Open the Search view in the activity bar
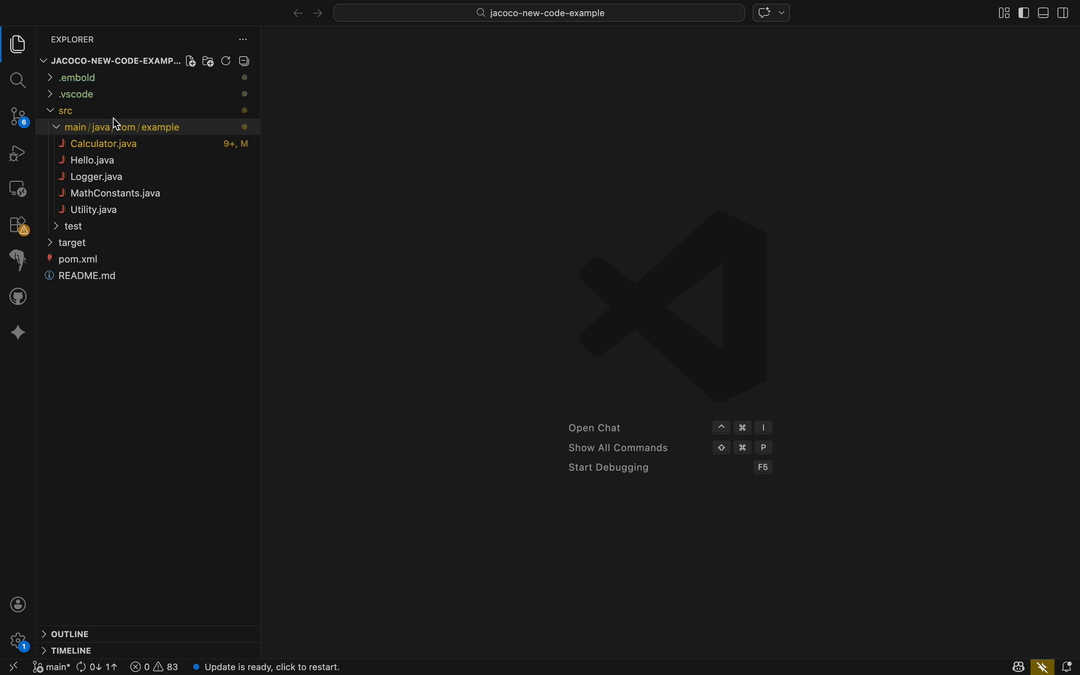The image size is (1080, 675). pyautogui.click(x=17, y=80)
